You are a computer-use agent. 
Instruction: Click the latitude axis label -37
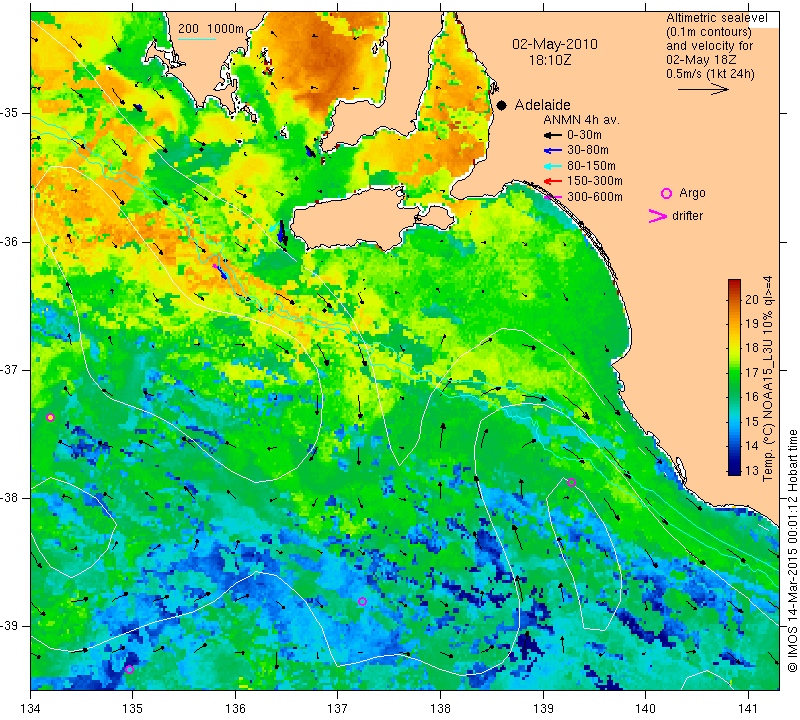click(x=9, y=369)
